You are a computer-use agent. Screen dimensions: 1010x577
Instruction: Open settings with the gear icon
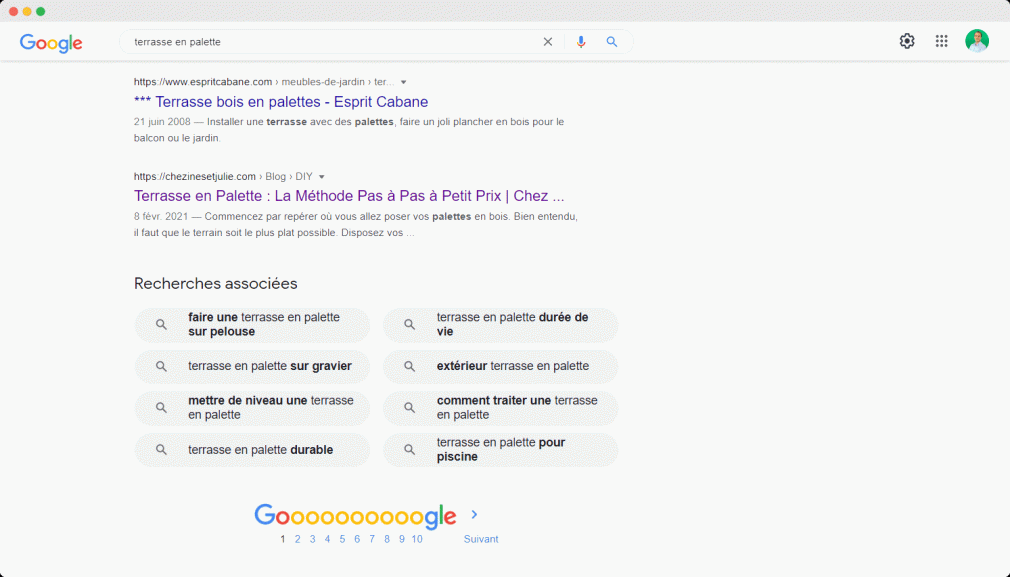tap(907, 41)
